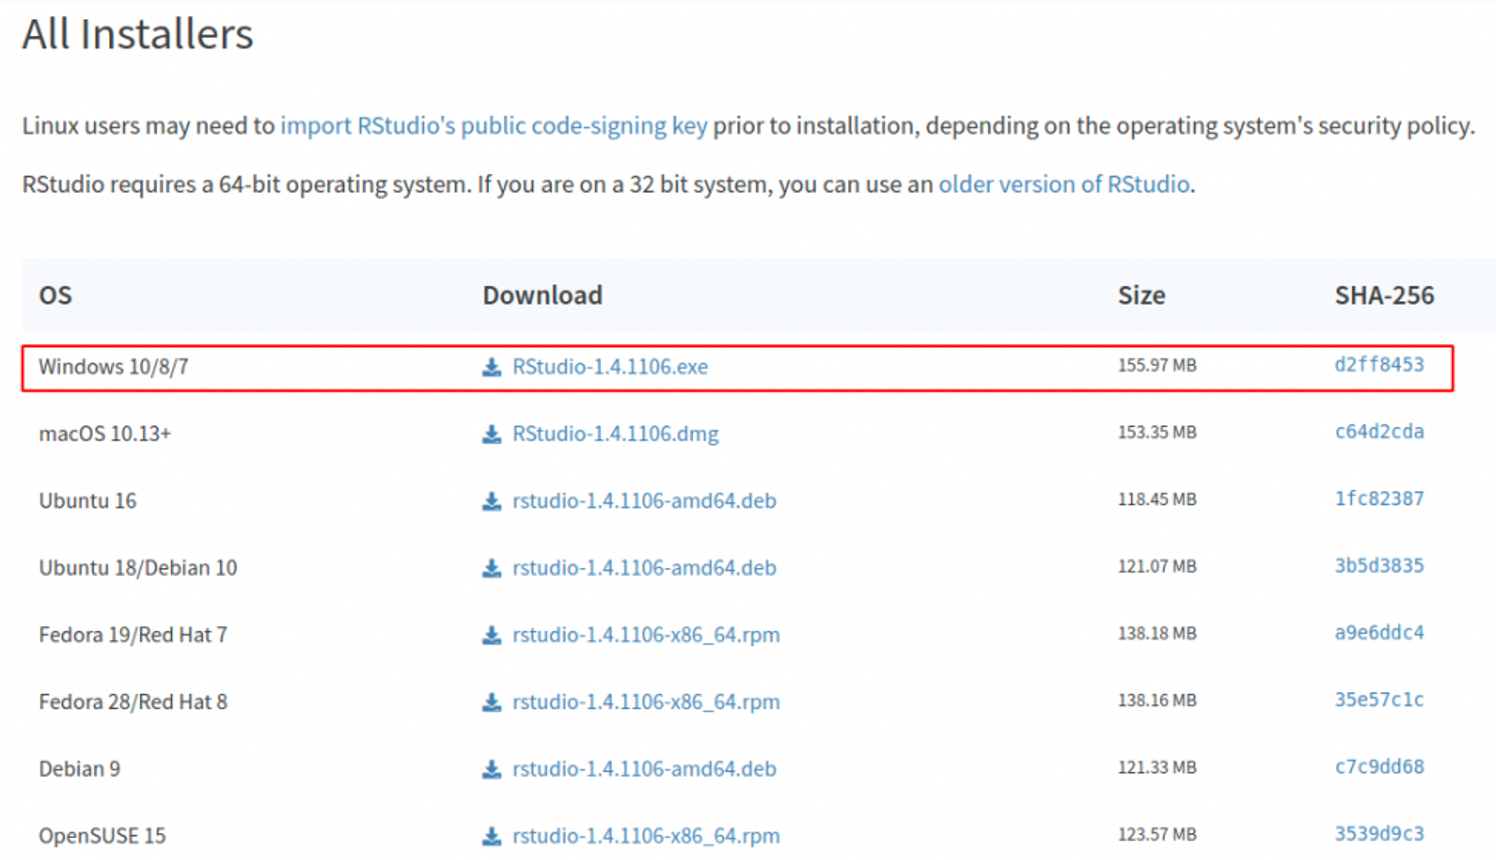1496x860 pixels.
Task: Open the older version of RStudio link
Action: pos(1063,184)
